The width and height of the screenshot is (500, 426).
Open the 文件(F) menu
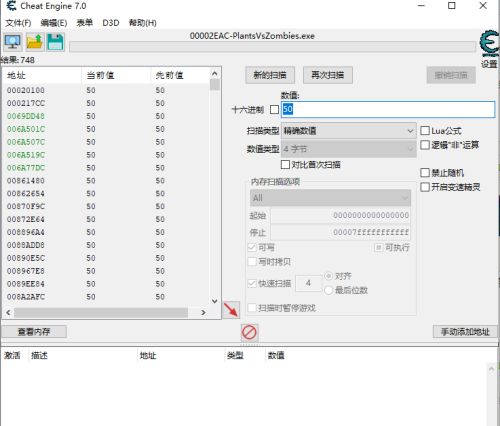click(18, 23)
